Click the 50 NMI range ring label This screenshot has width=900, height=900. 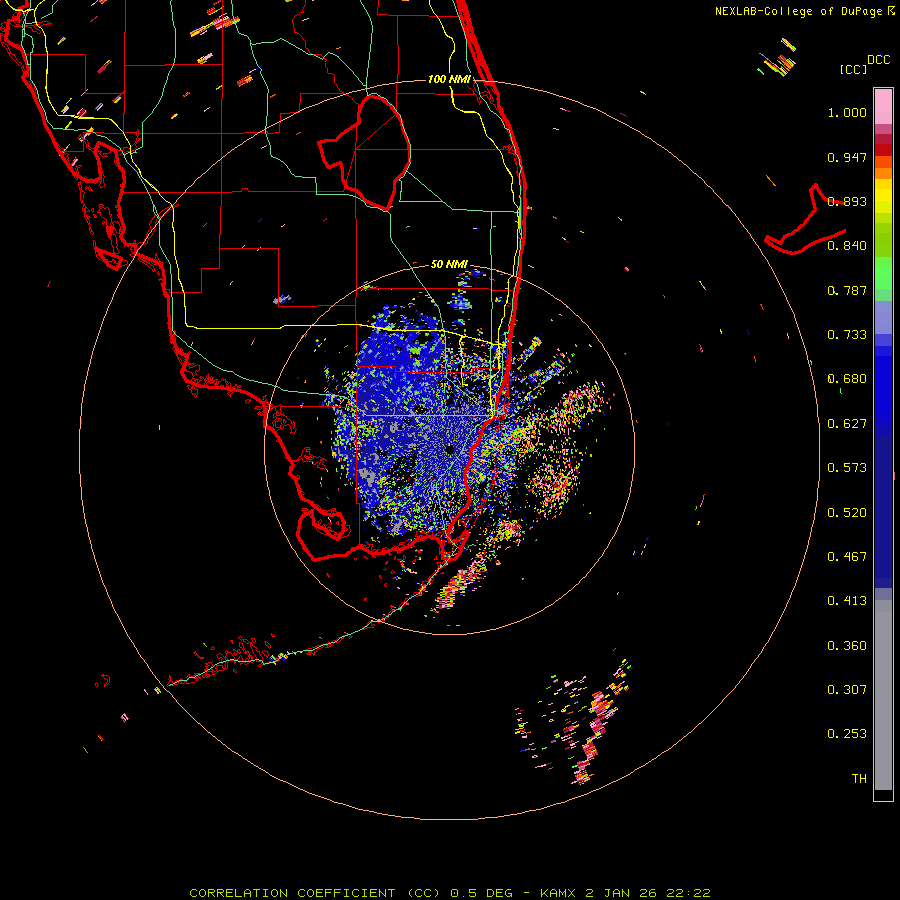[x=449, y=264]
